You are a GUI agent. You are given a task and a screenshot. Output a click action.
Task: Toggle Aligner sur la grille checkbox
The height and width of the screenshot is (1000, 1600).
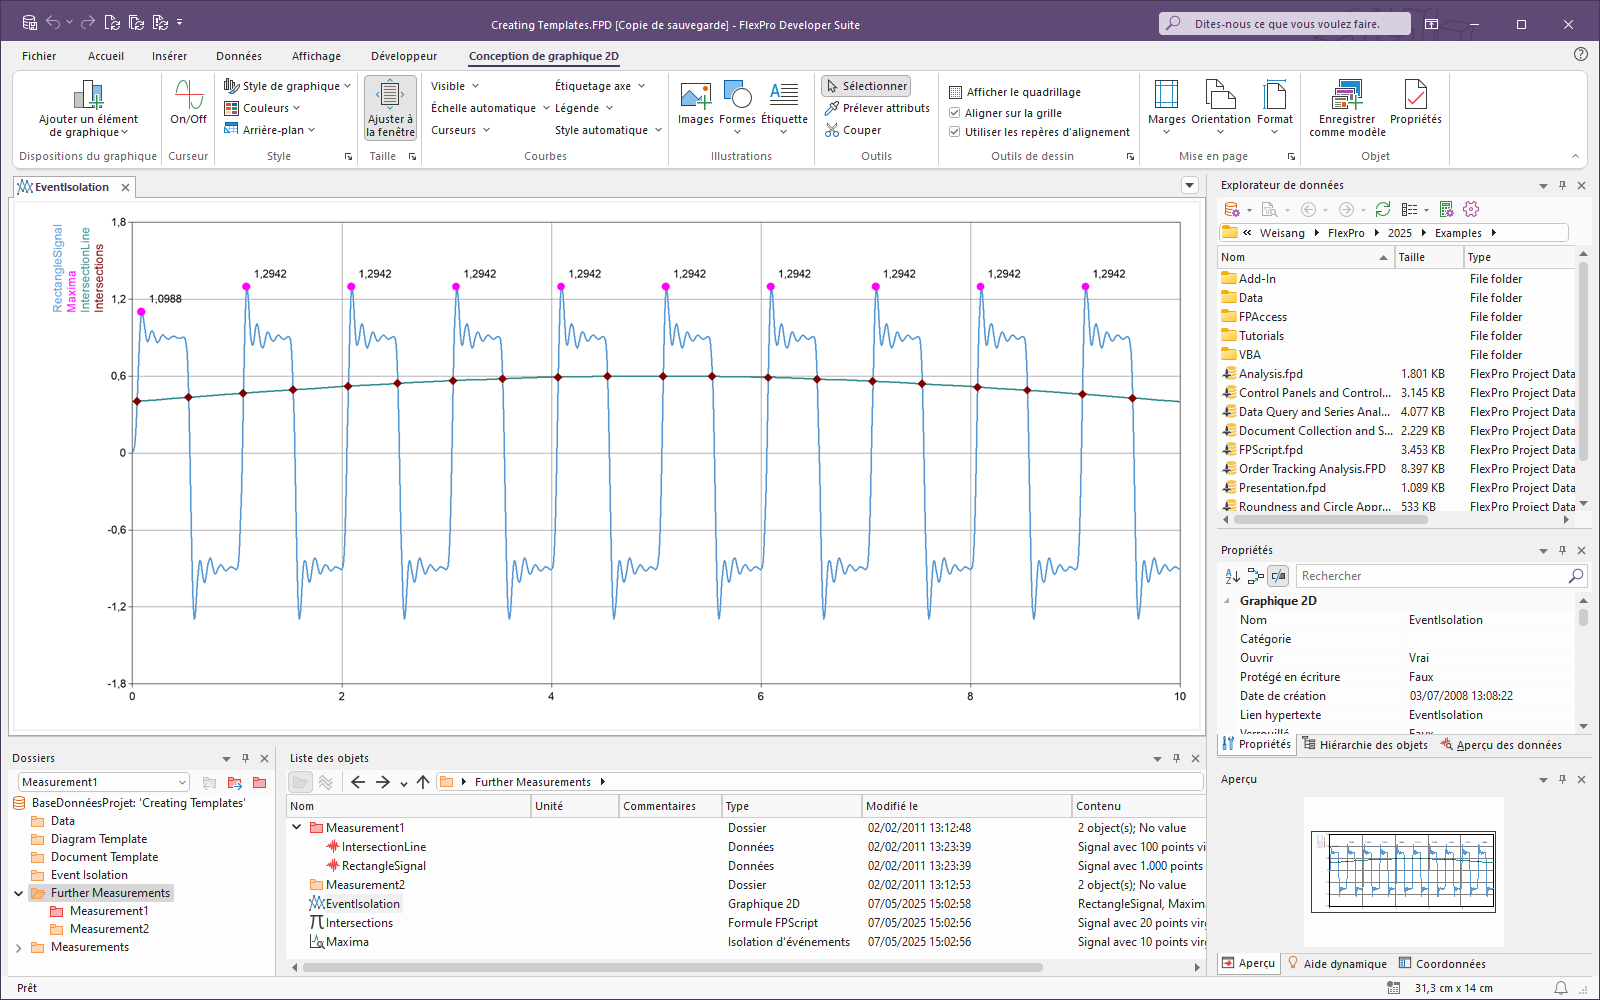[x=955, y=113]
